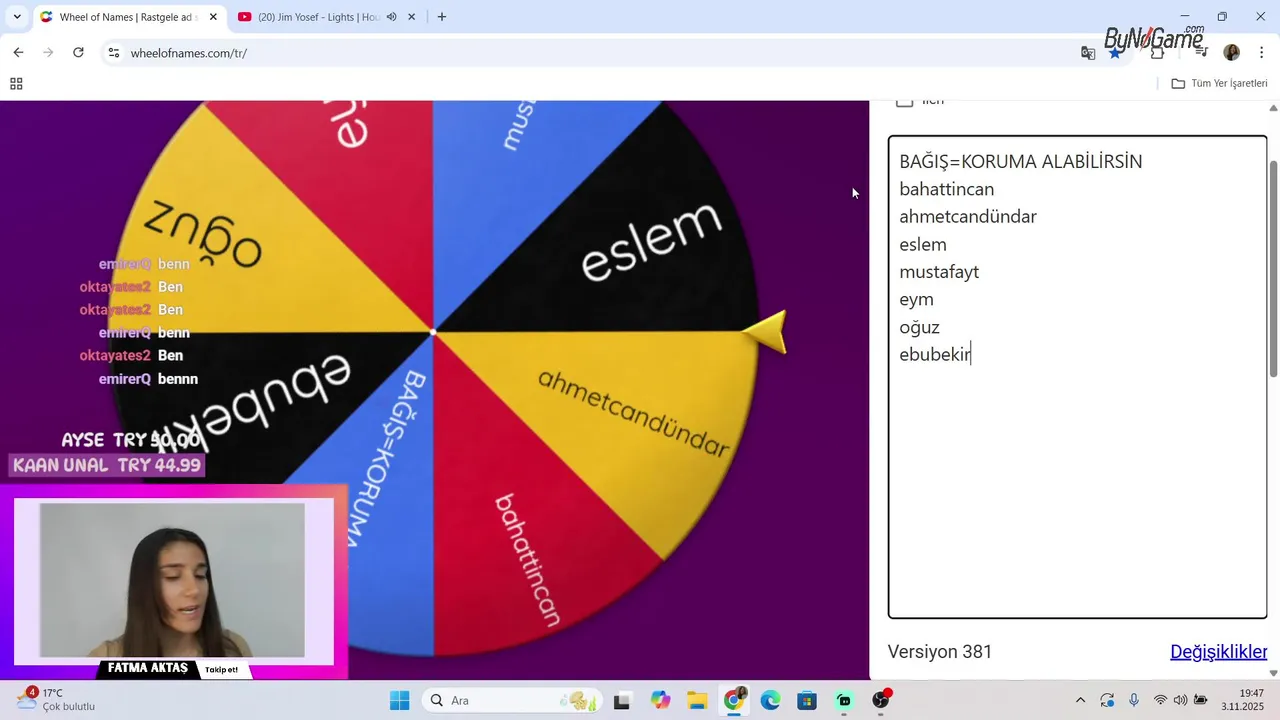Click the Versiyon 381 label
The image size is (1280, 720).
(939, 652)
